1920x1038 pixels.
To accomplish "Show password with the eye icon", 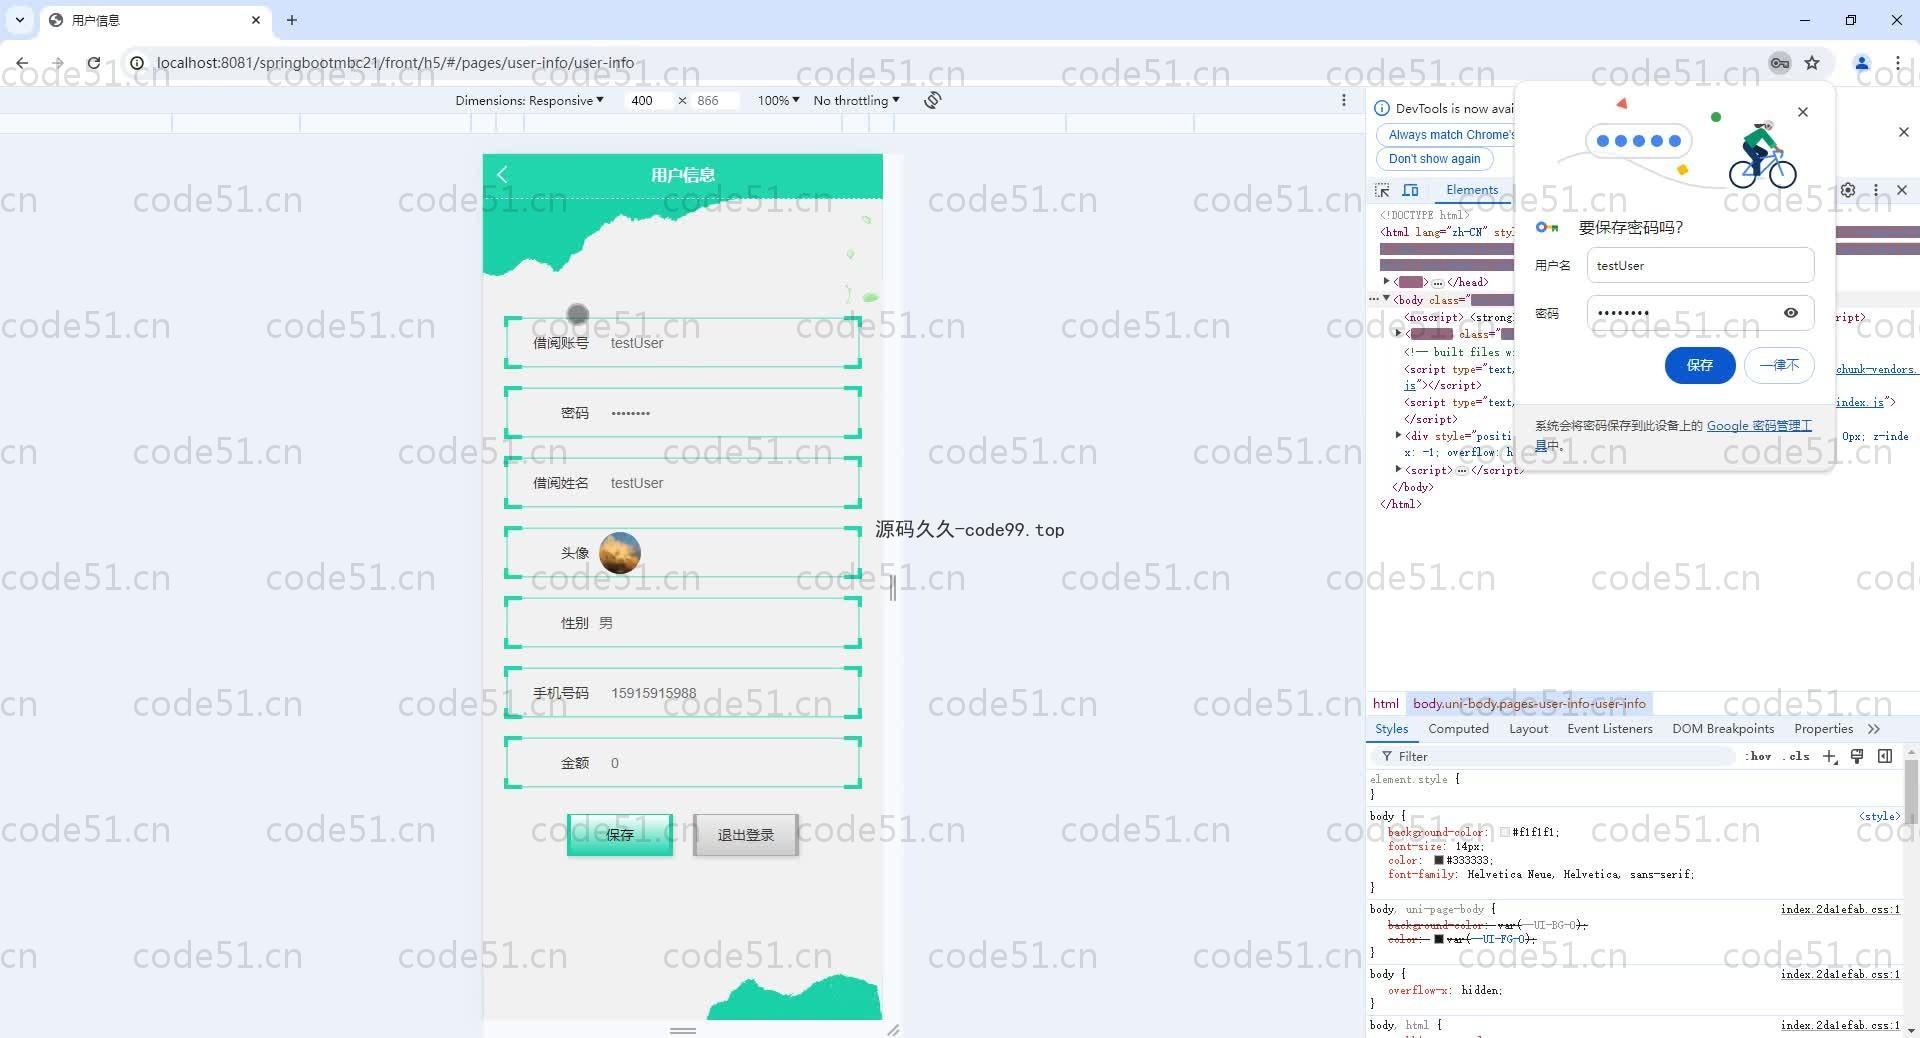I will tap(1791, 313).
